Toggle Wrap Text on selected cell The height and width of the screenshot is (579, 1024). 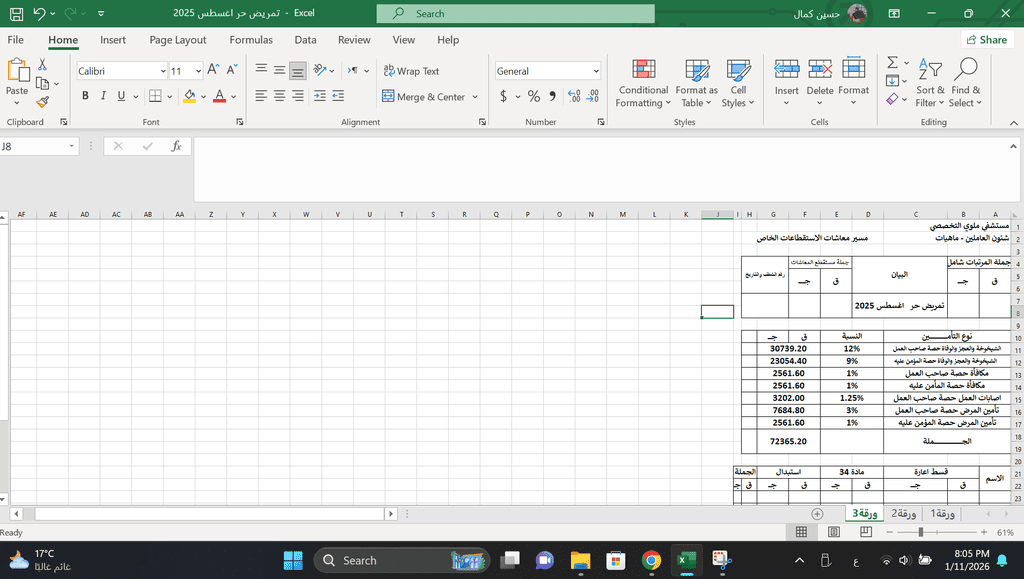tap(411, 71)
